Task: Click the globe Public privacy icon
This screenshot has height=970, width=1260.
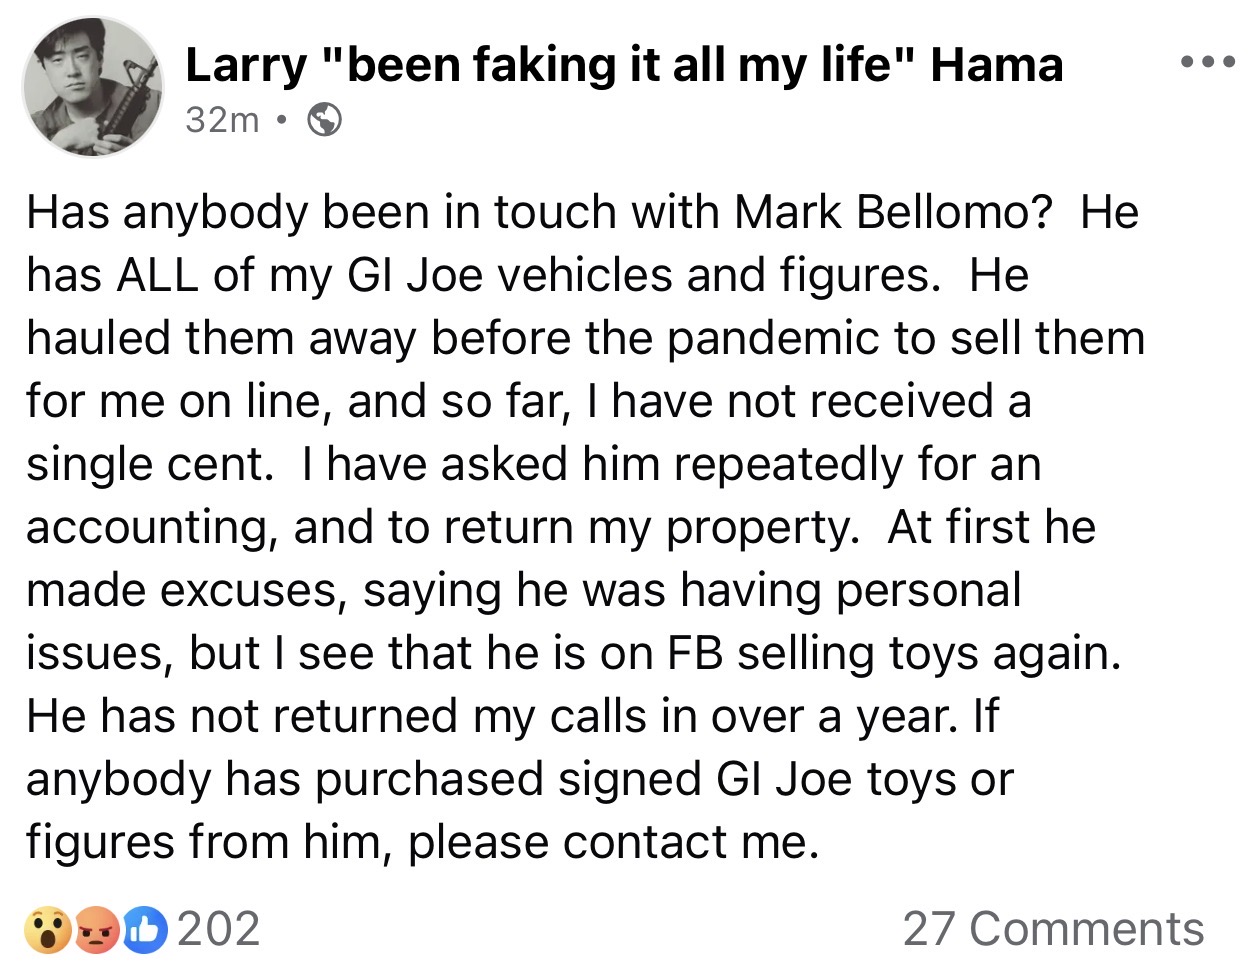Action: 324,121
